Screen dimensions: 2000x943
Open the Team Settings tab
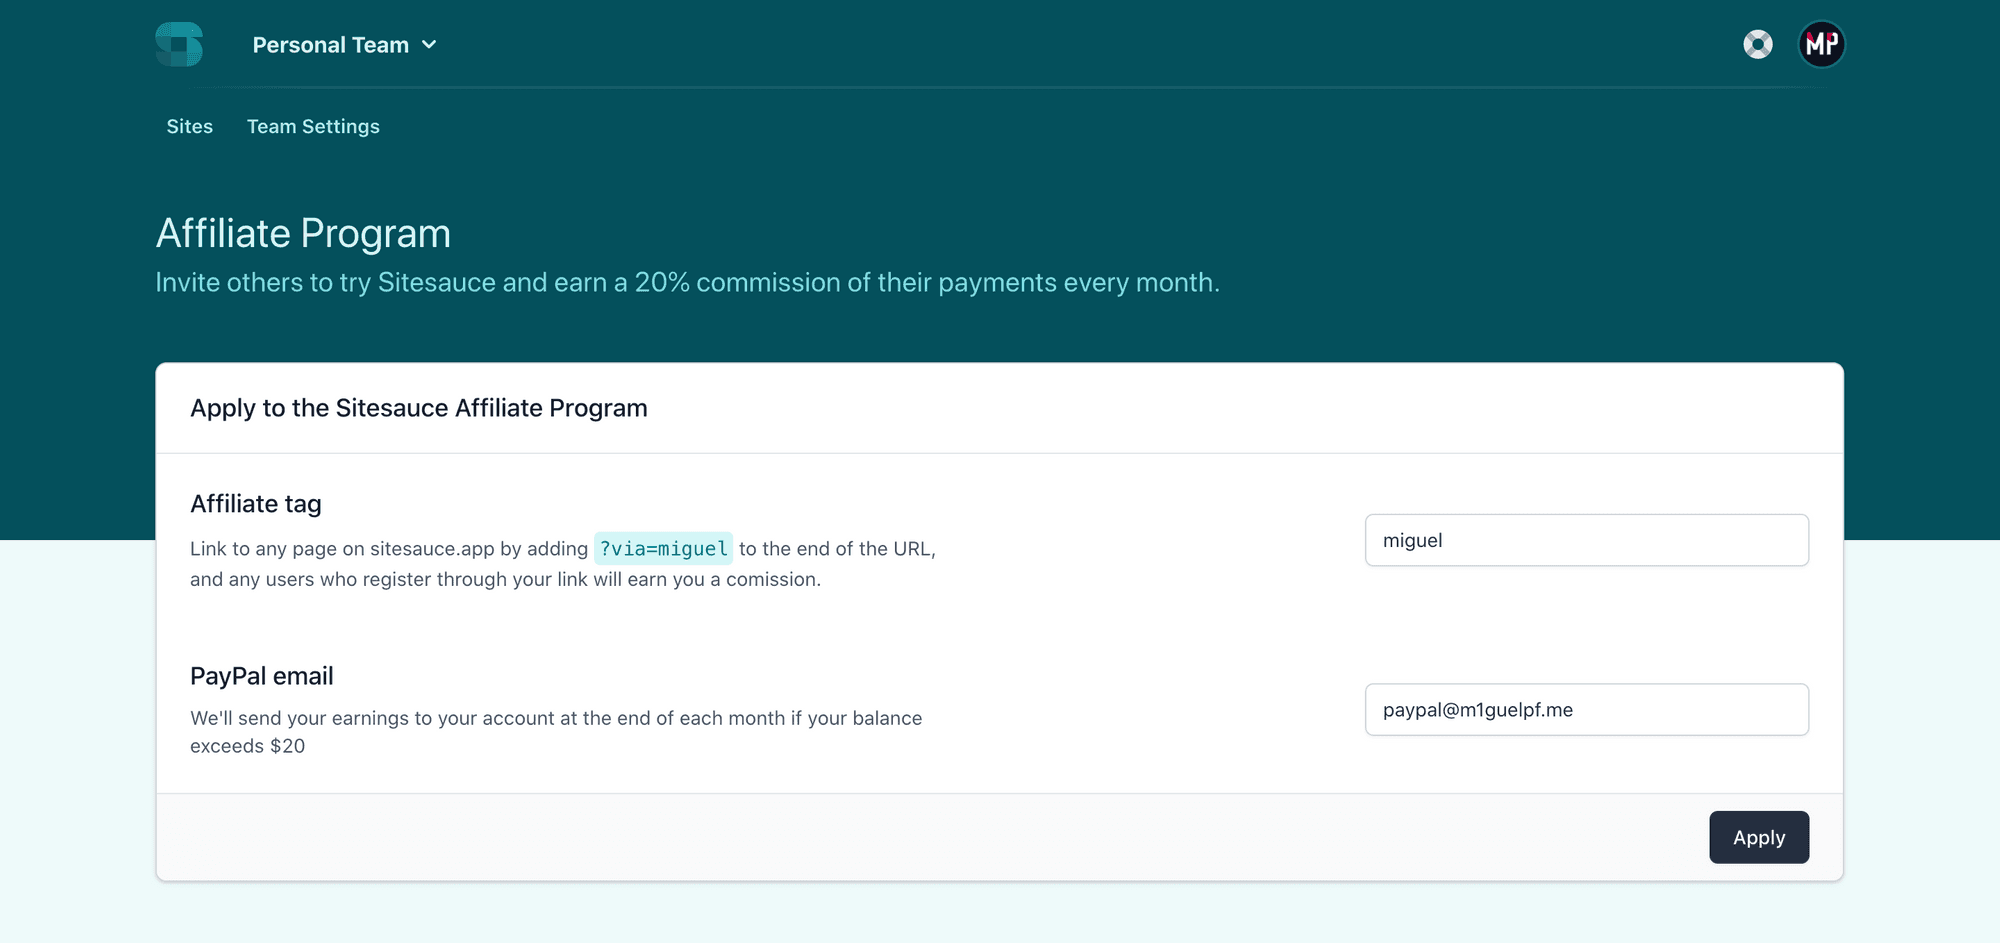coord(313,126)
